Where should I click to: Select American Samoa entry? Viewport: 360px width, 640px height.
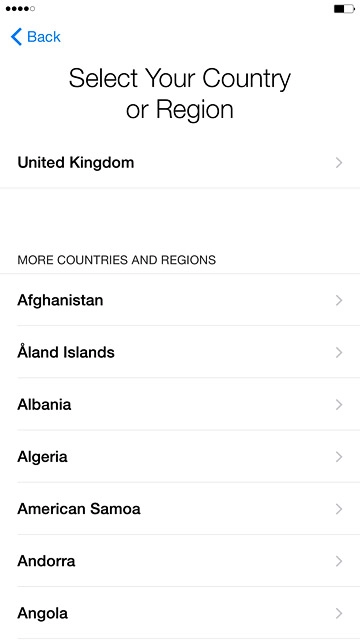[x=180, y=509]
